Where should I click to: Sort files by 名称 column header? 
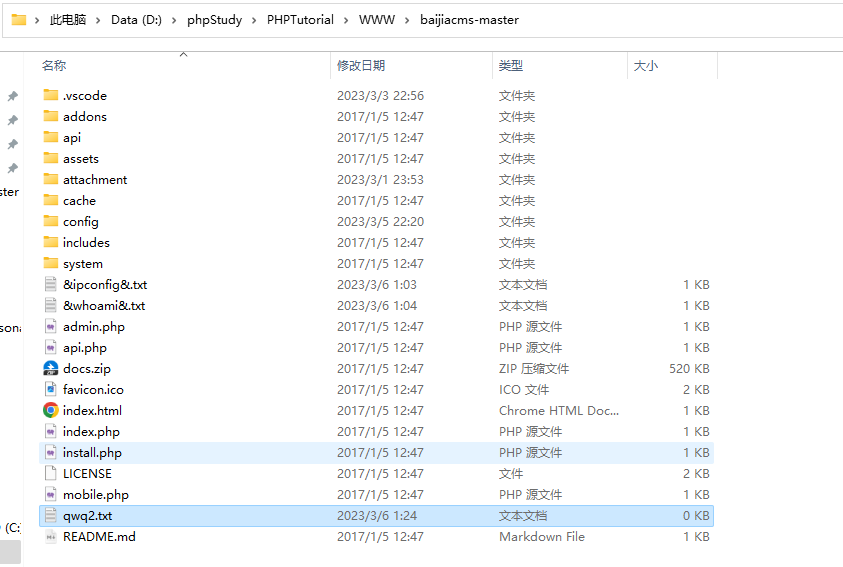pyautogui.click(x=54, y=66)
